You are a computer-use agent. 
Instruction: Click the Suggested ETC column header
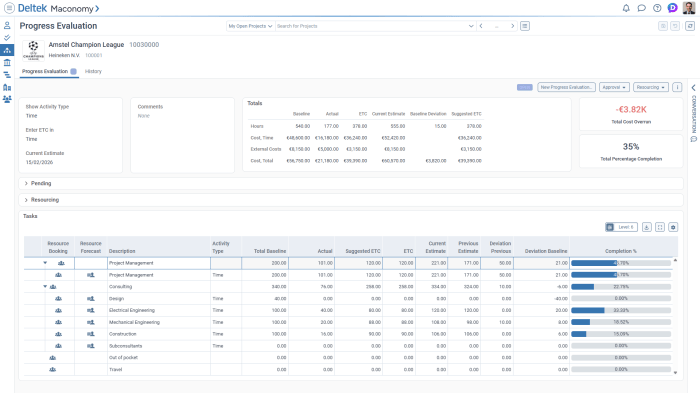[x=362, y=251]
